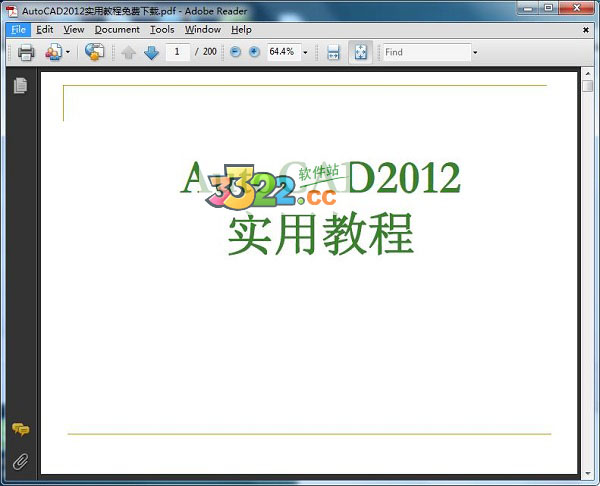
Task: Select the 64.4% zoom value field
Action: 284,52
